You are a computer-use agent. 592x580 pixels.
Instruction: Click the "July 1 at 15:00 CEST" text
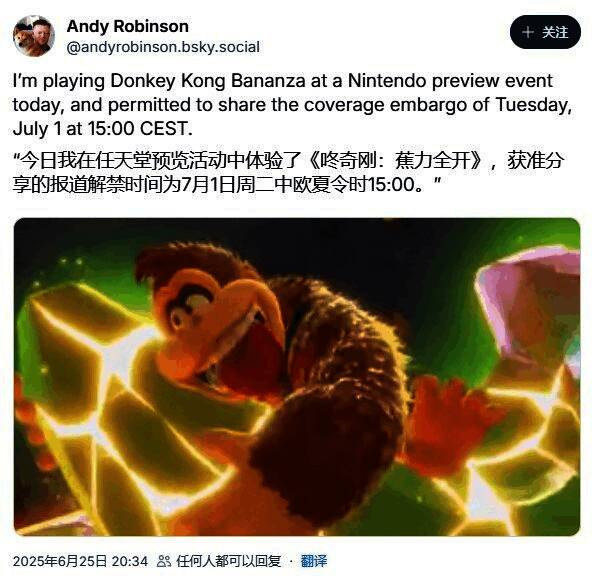pos(103,128)
